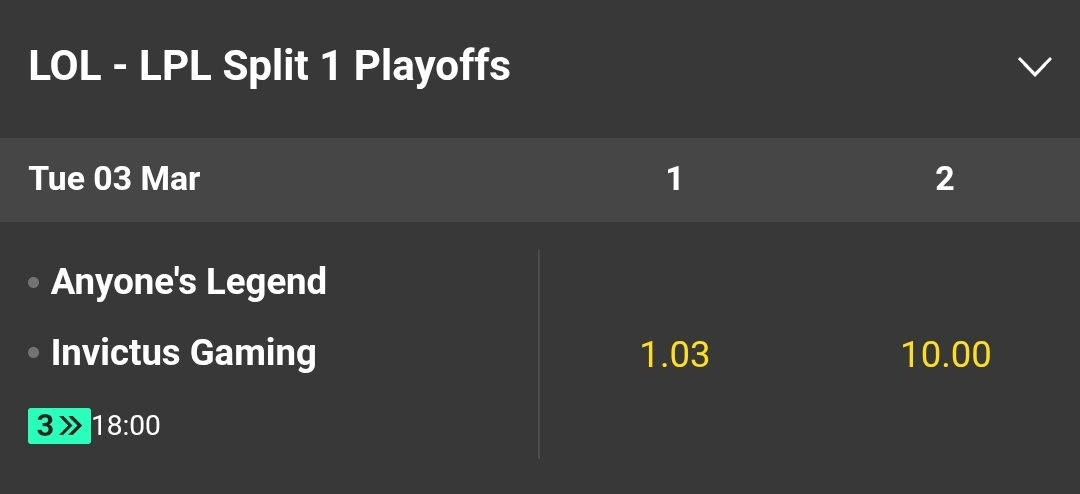Click the Mar month text in date row
The width and height of the screenshot is (1080, 494).
coord(172,179)
